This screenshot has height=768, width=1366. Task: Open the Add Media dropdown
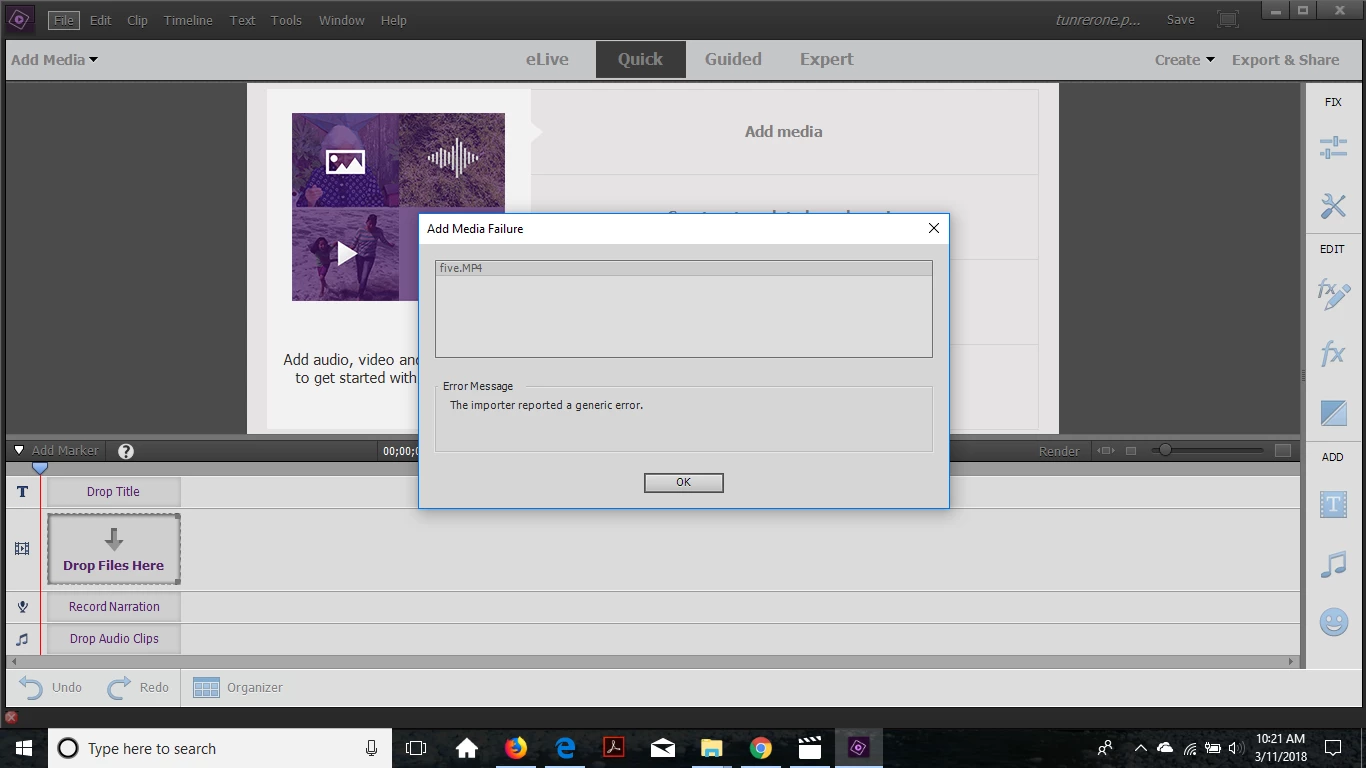[54, 60]
